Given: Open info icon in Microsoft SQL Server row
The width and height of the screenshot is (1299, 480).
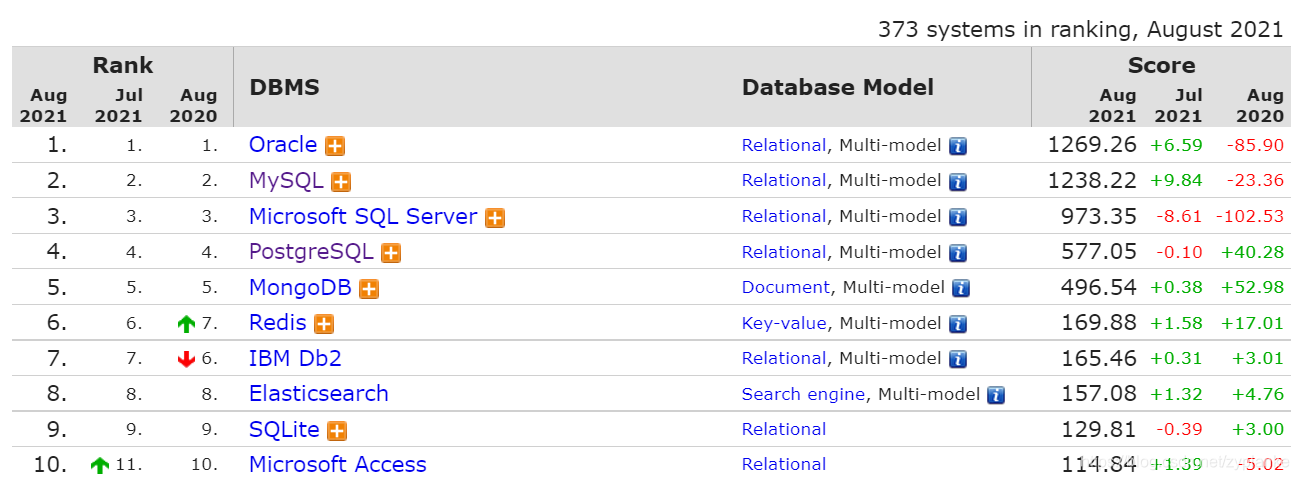Looking at the screenshot, I should [958, 217].
